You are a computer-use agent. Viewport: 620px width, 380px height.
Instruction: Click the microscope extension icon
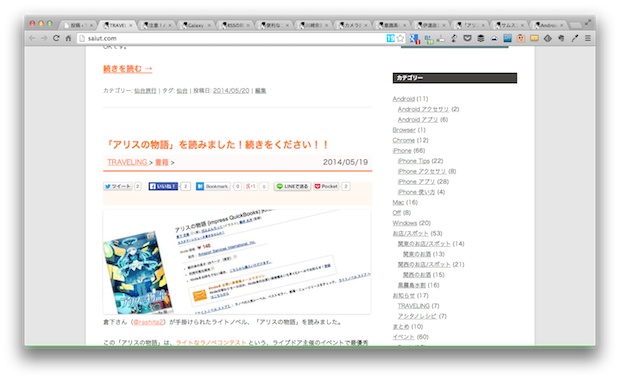click(454, 38)
